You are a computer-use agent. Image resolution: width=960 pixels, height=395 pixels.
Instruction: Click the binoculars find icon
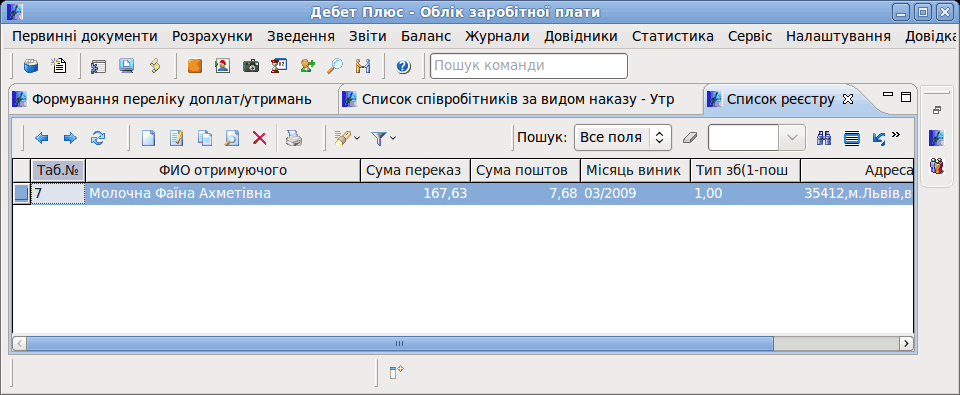[824, 138]
